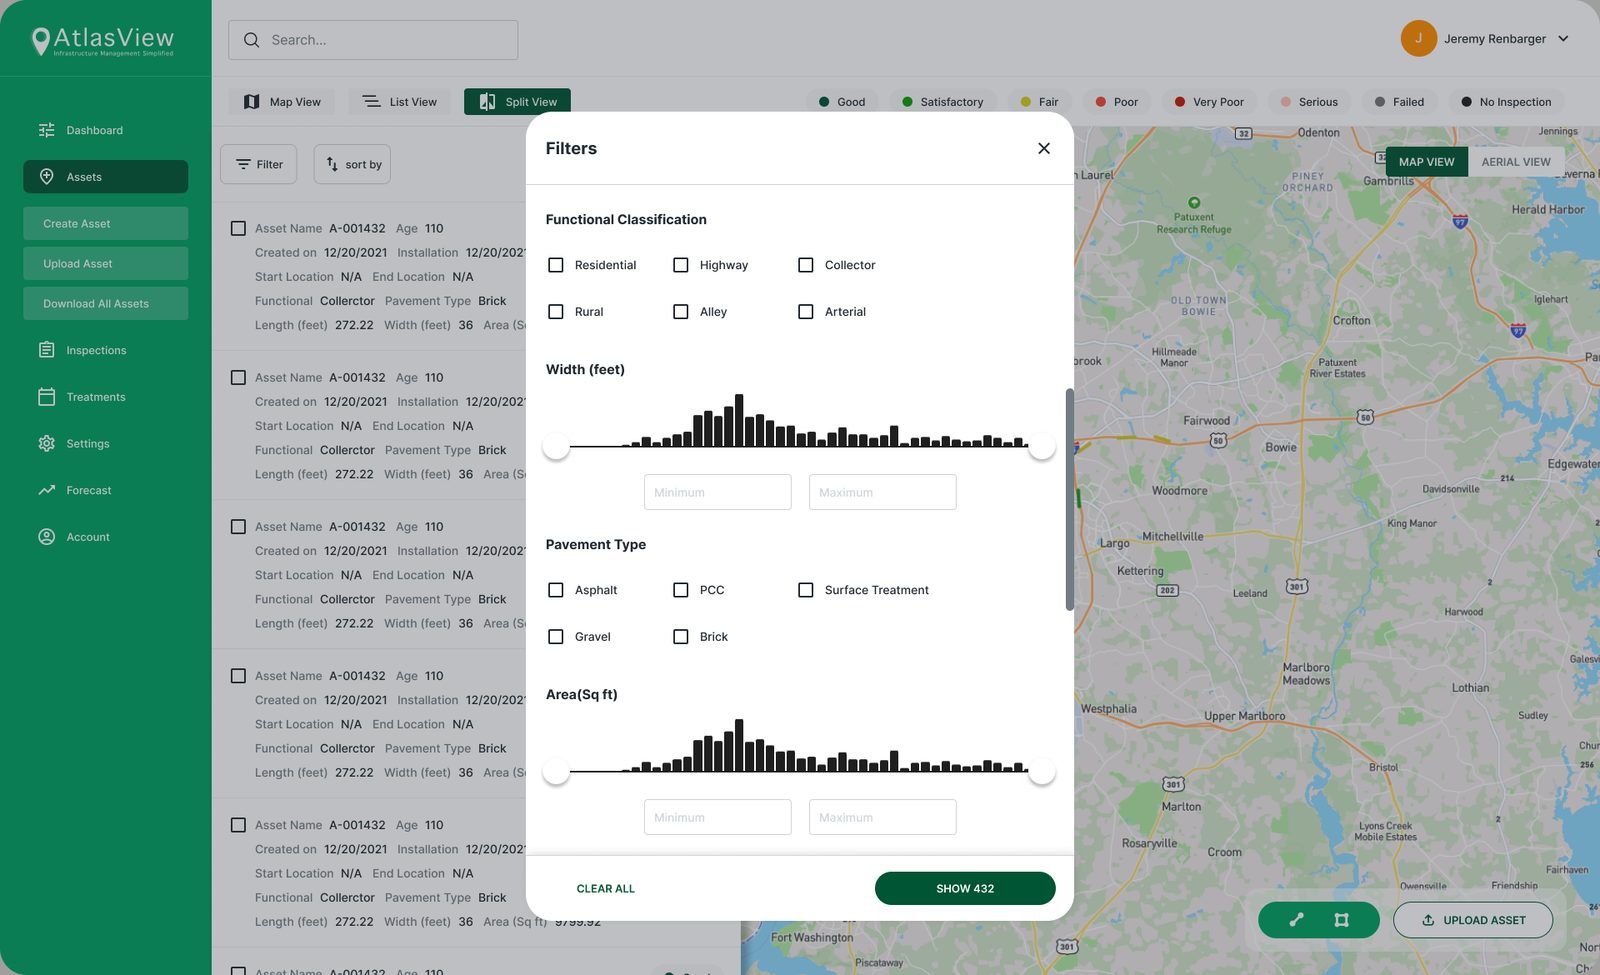Close the Filters dialog with the X
1600x975 pixels.
(x=1044, y=148)
